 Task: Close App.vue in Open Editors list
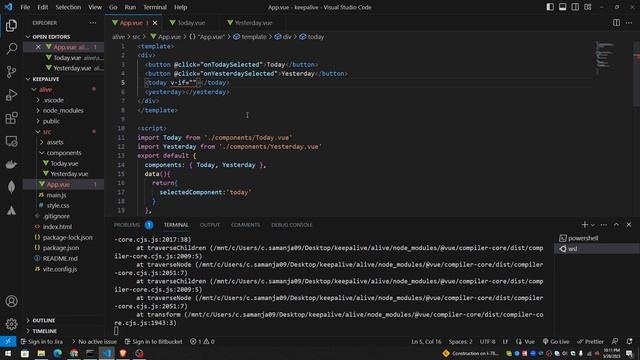click(x=38, y=47)
